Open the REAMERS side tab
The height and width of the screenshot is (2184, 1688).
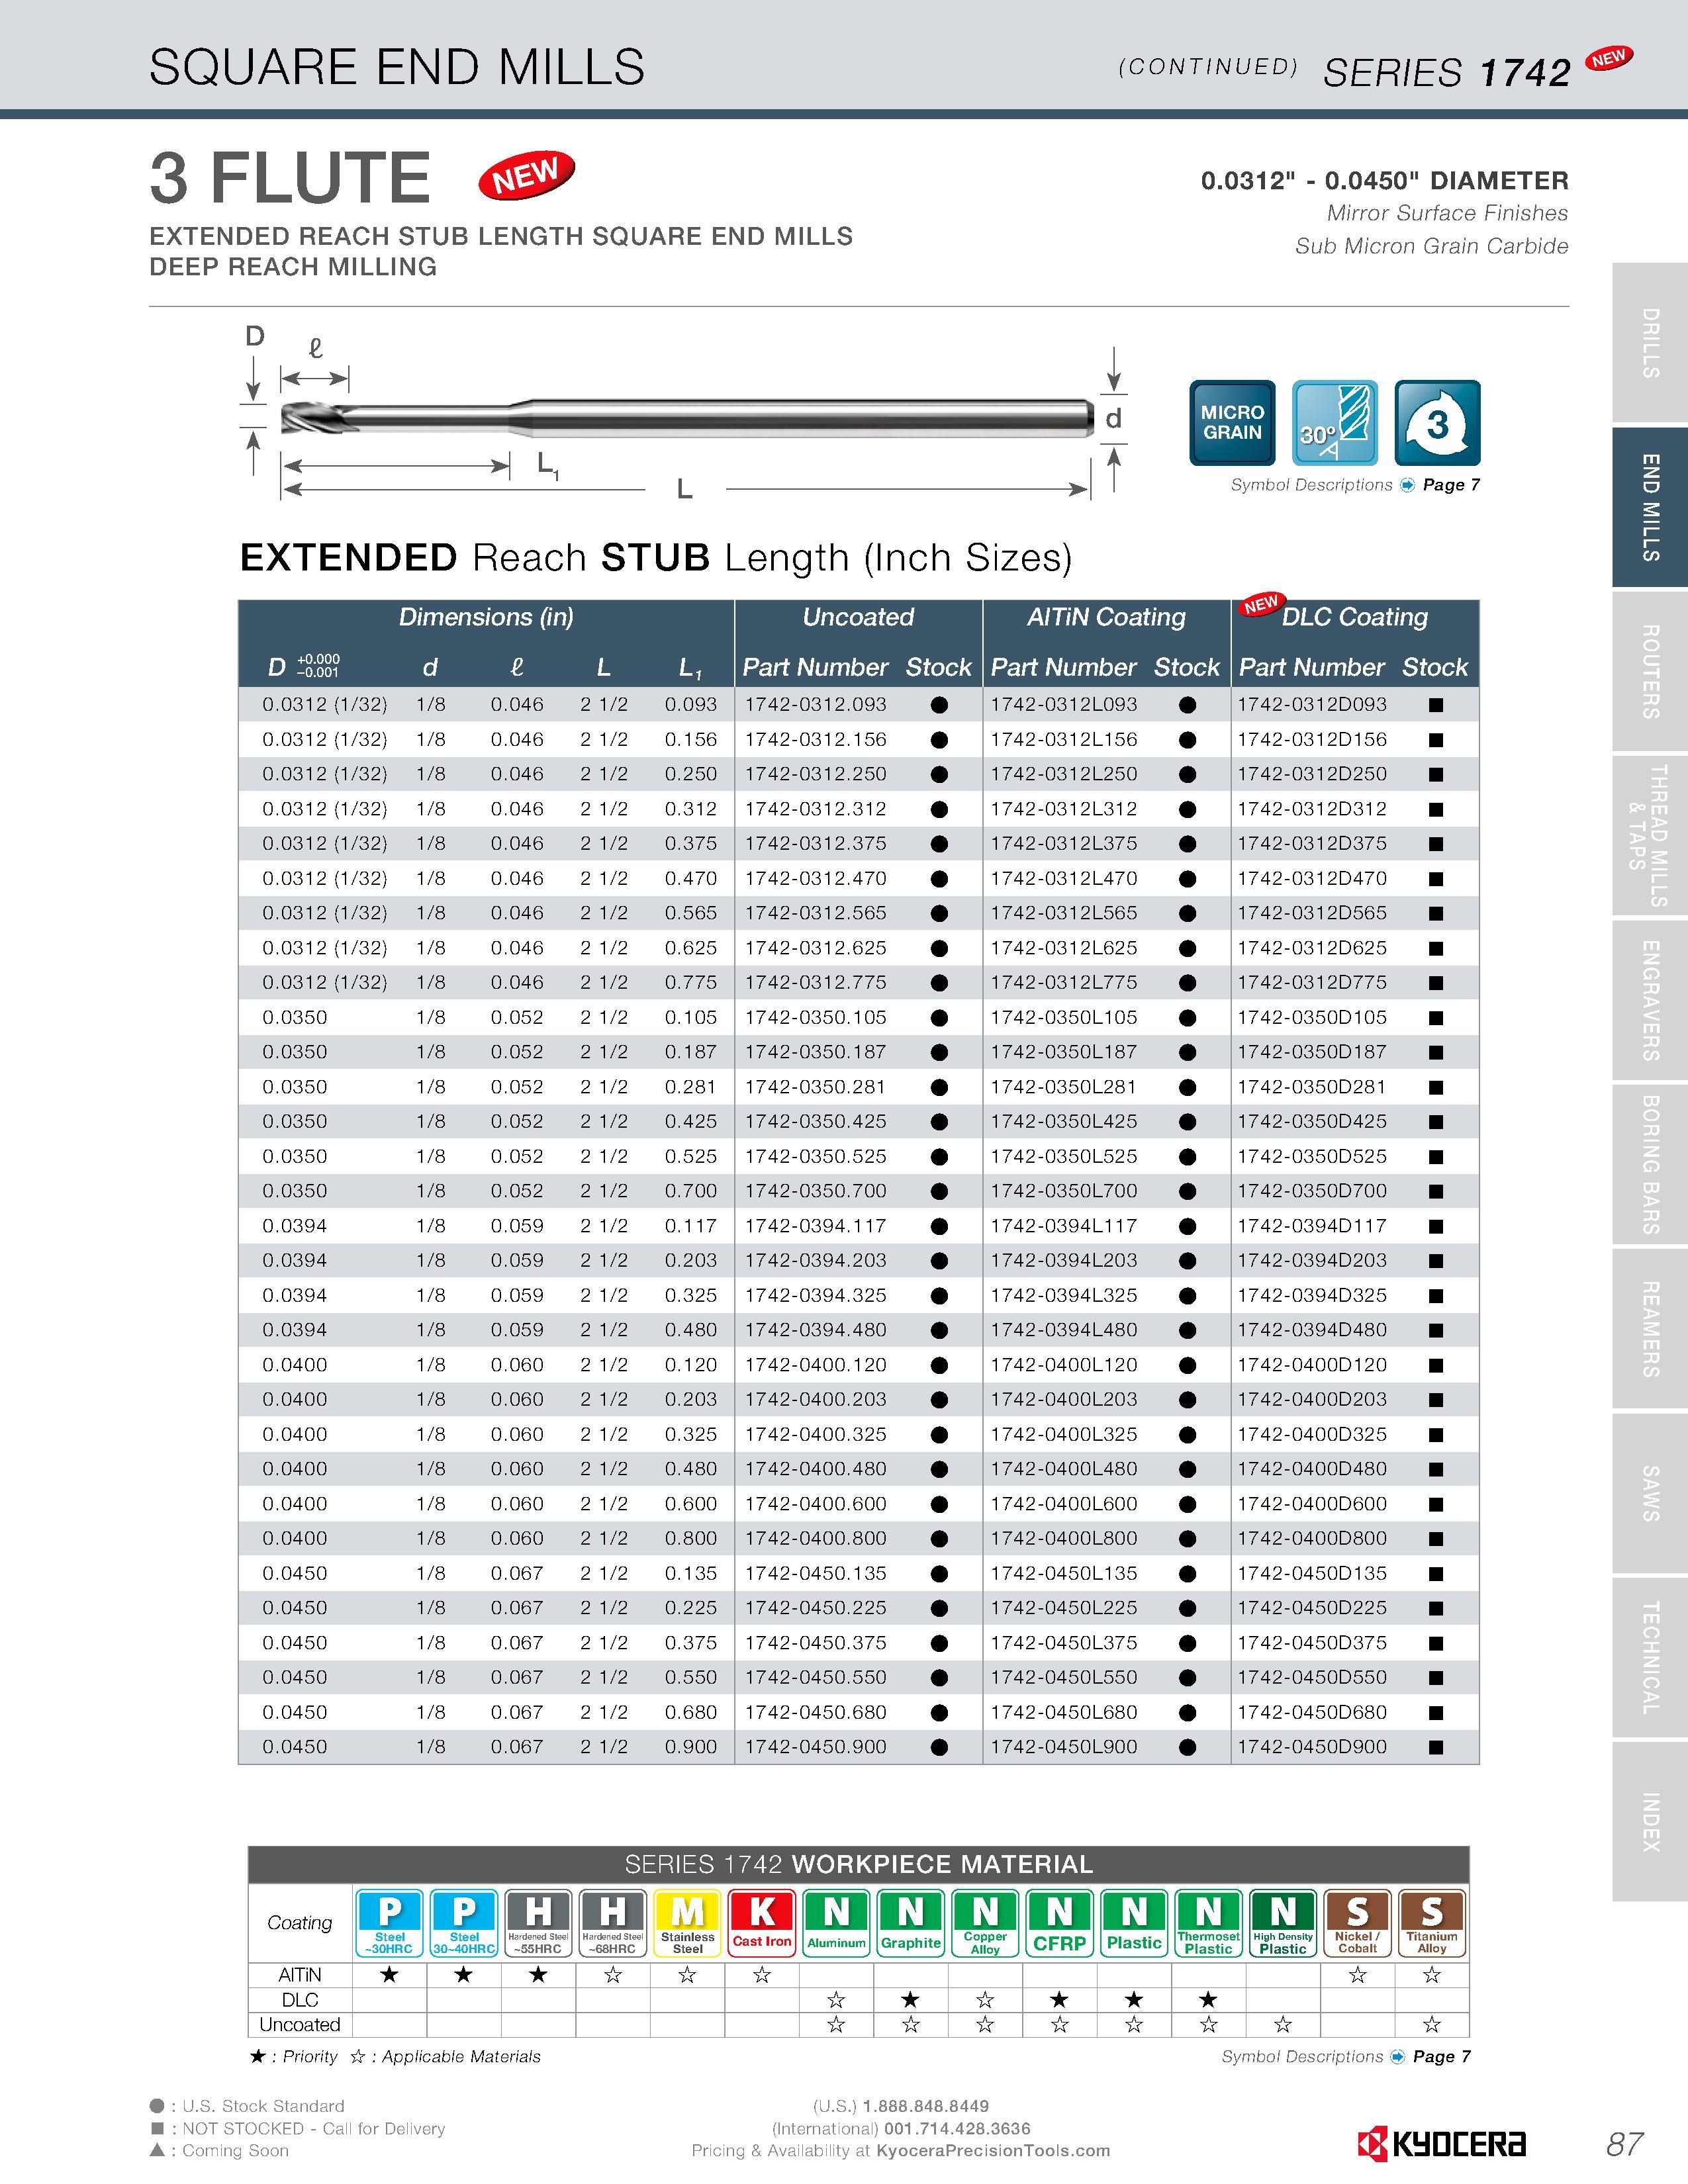[x=1650, y=1329]
